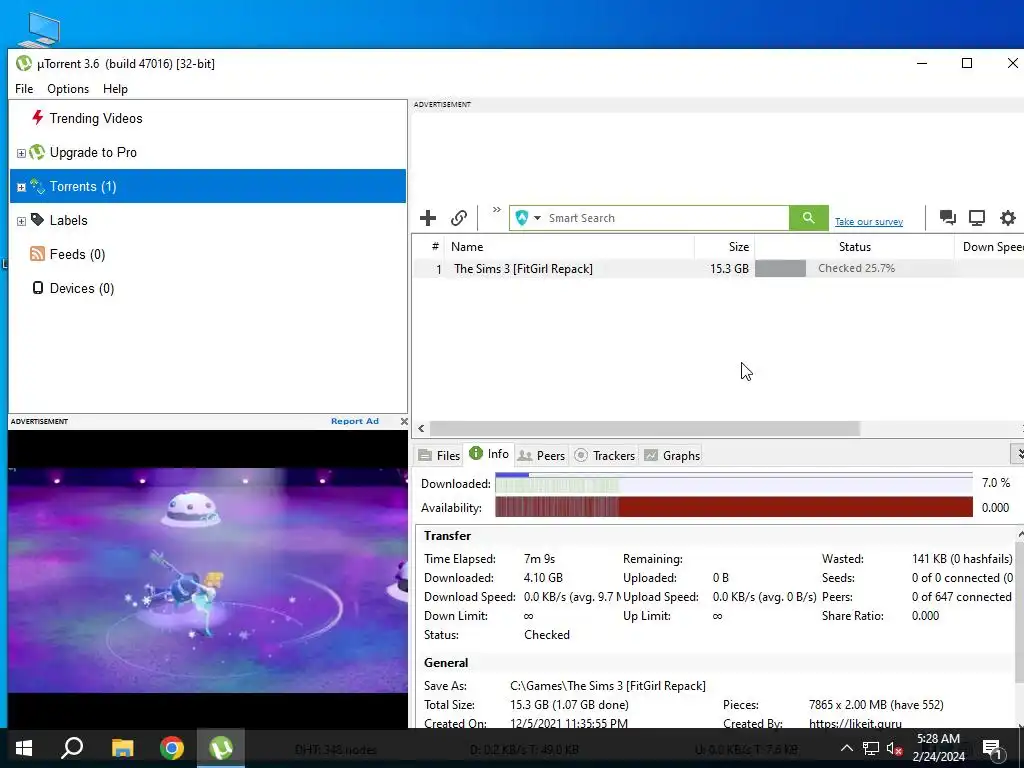Select The Sims 3 [FitGirl Repack] torrent row
Screen dimensions: 1024x768
(718, 268)
